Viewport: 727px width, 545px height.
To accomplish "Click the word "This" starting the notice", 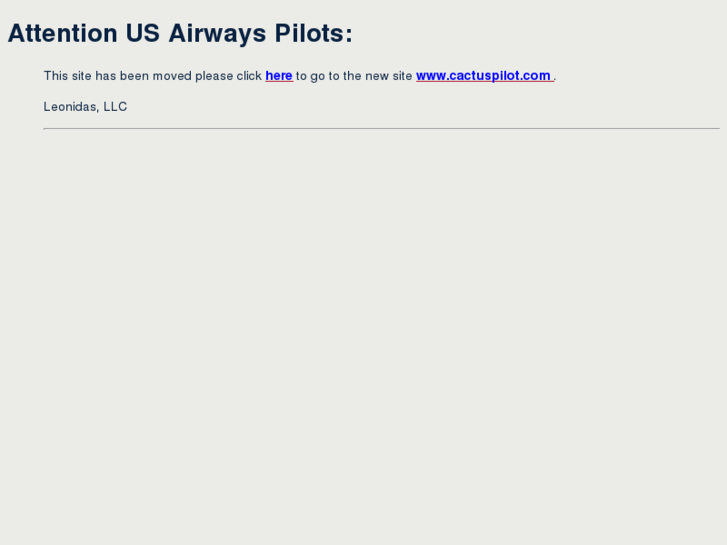I will pyautogui.click(x=56, y=76).
